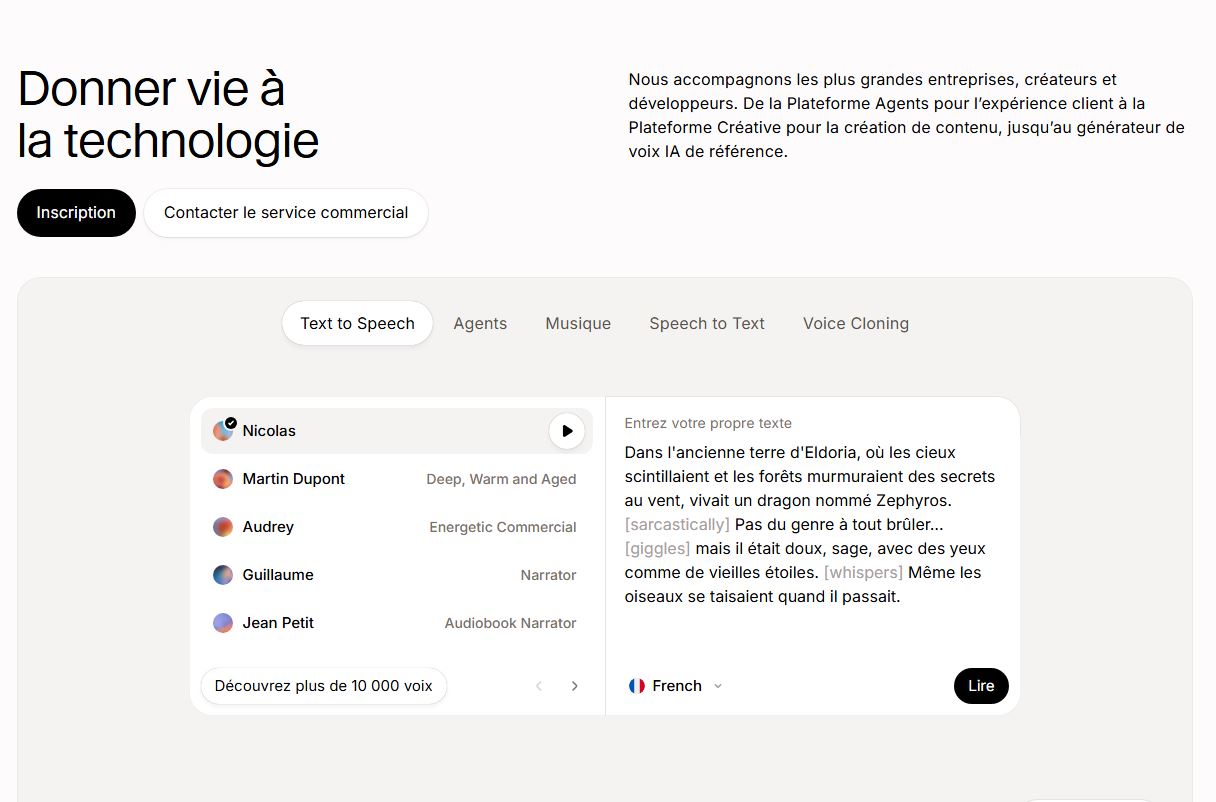Click into the Eldoria text input area

coord(810,525)
